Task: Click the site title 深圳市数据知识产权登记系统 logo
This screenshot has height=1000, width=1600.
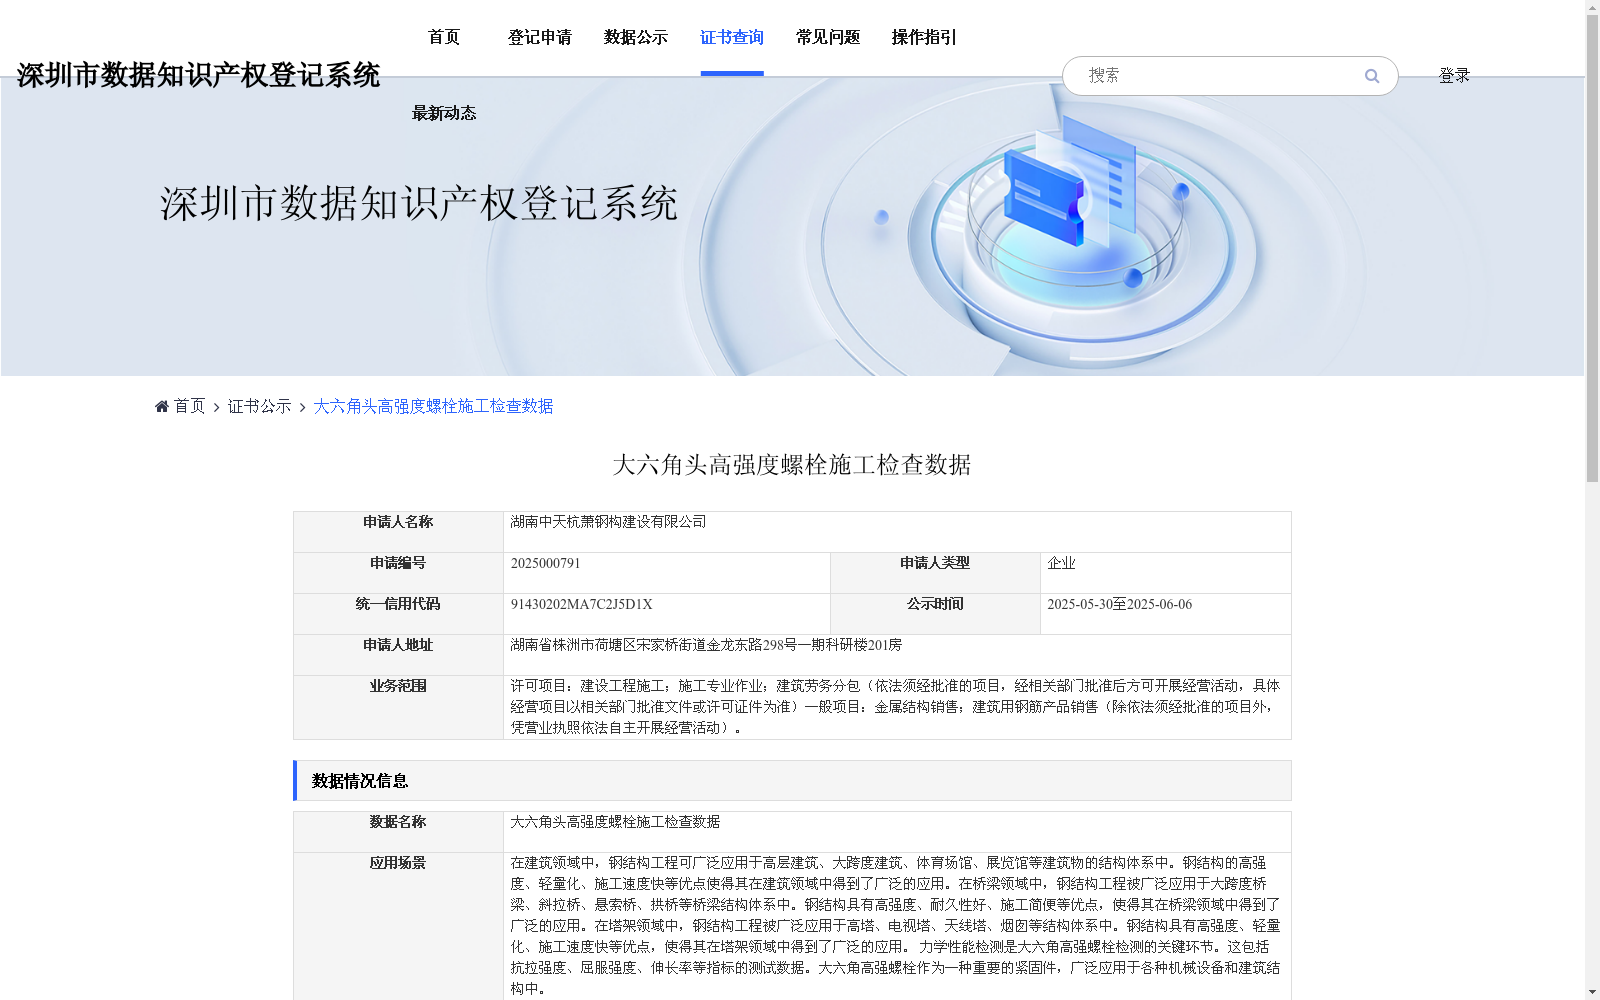Action: [x=198, y=75]
